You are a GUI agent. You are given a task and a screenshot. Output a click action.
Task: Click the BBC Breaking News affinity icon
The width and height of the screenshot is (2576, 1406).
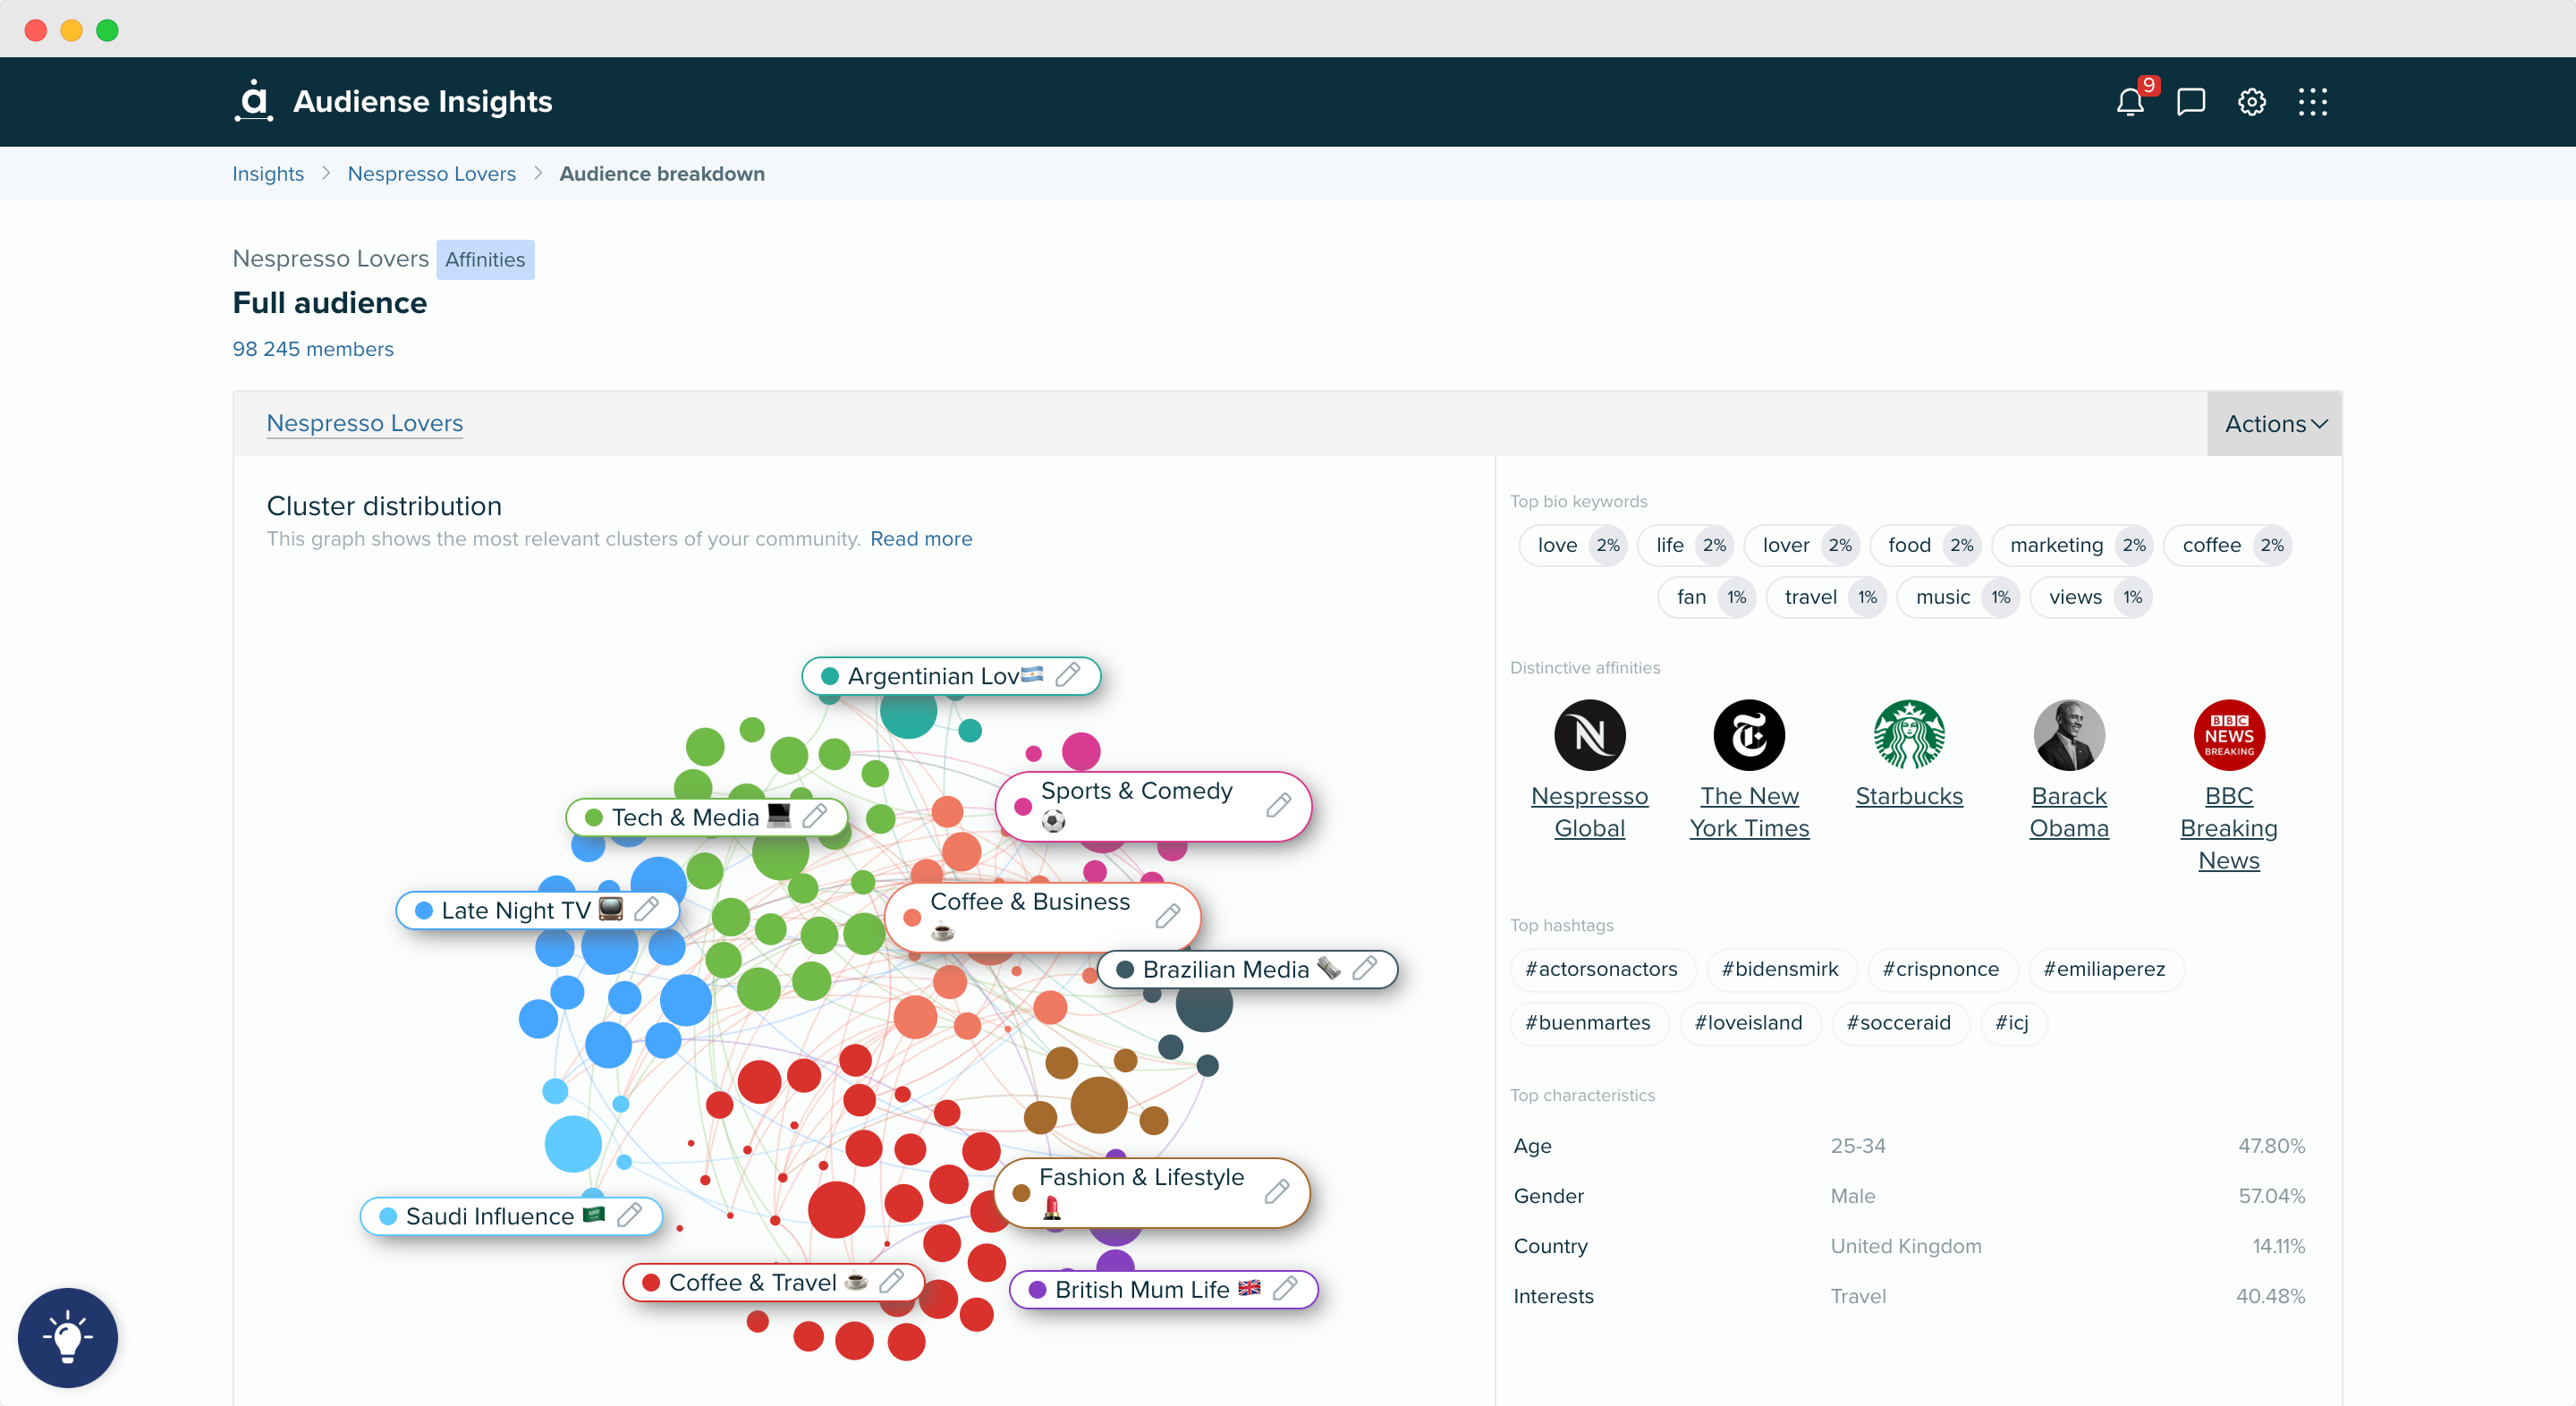pos(2230,733)
